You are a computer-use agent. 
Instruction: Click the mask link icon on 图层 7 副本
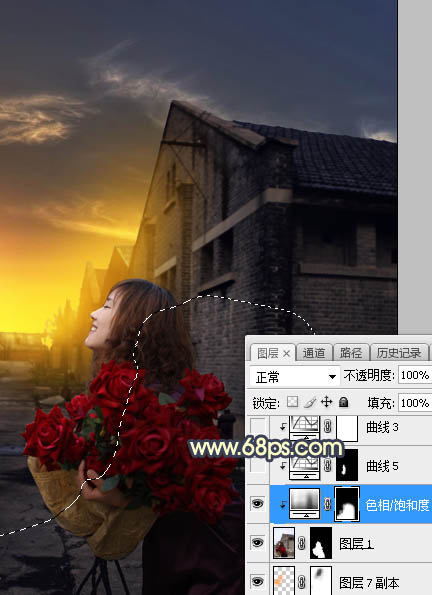click(302, 582)
